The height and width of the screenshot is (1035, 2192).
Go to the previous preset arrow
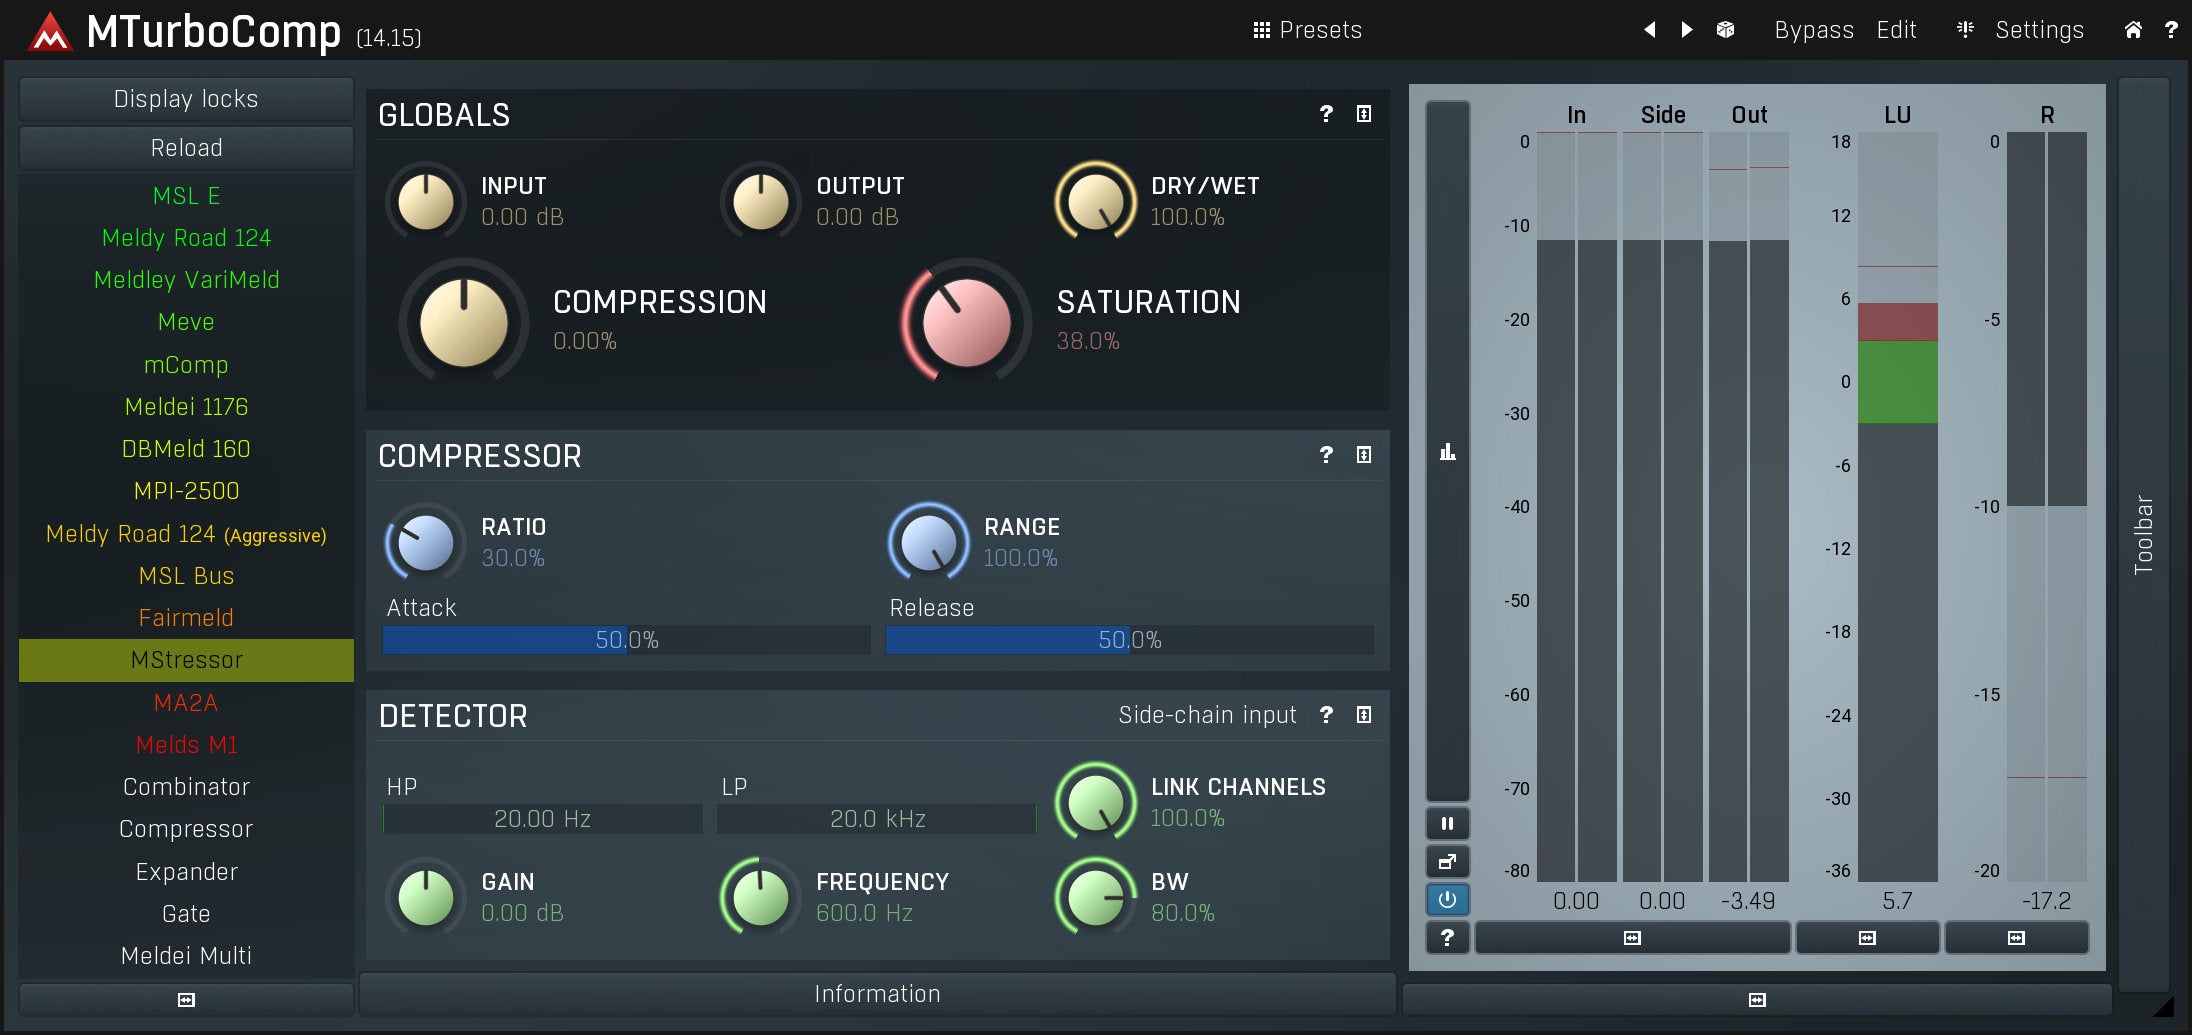click(1649, 30)
